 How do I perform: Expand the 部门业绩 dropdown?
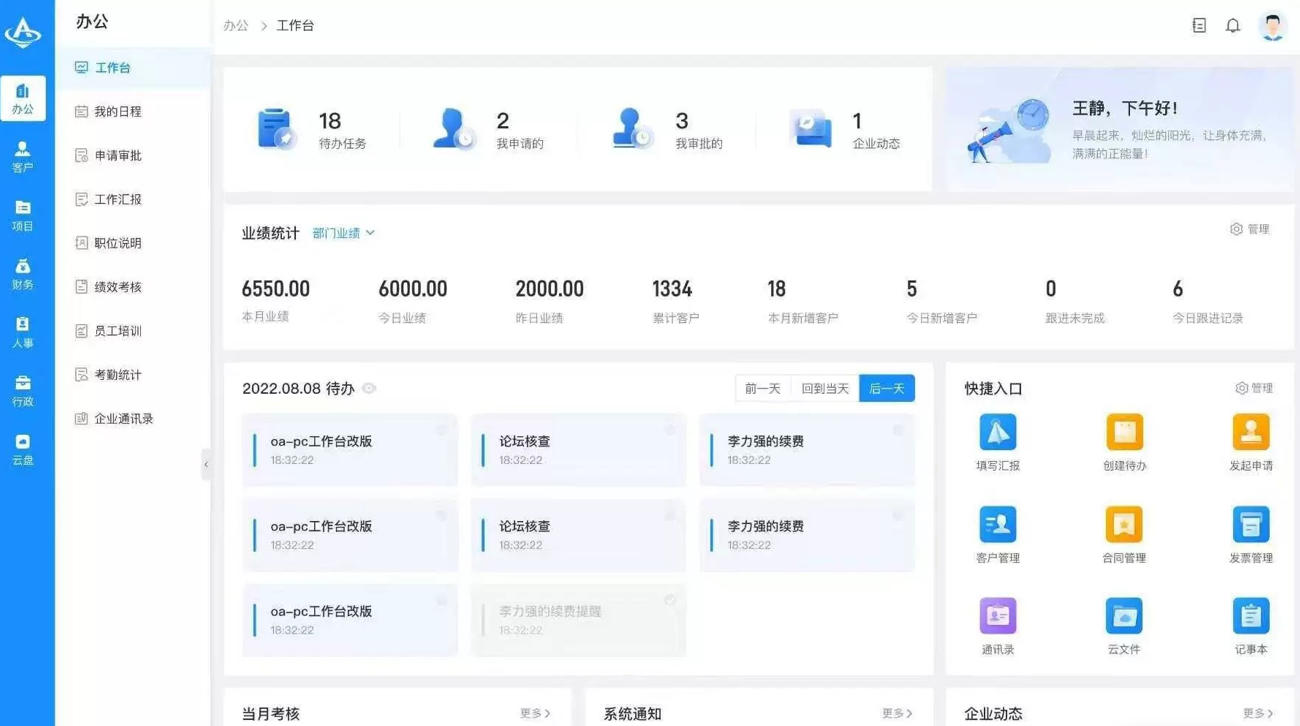point(343,233)
